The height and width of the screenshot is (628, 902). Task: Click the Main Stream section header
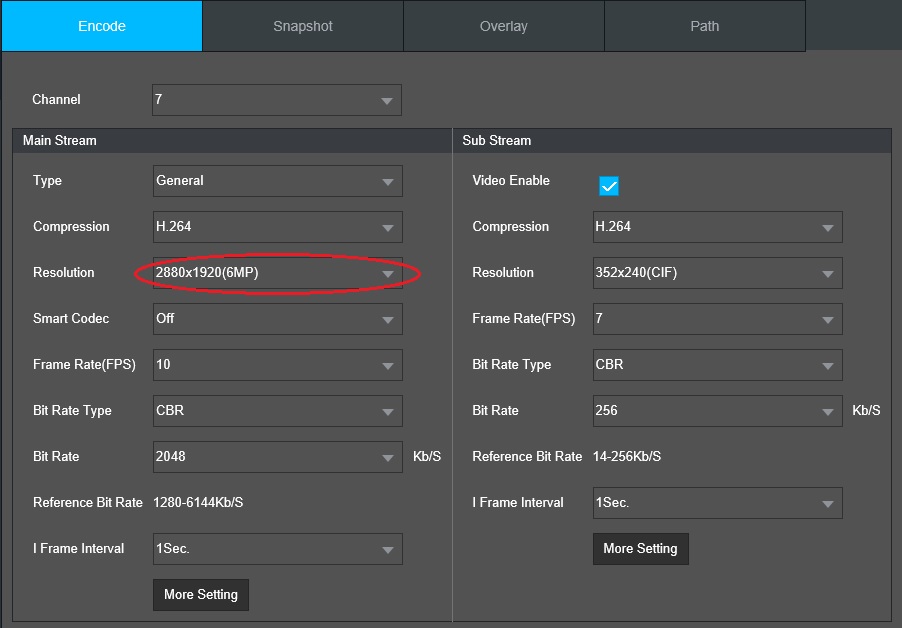(x=232, y=141)
